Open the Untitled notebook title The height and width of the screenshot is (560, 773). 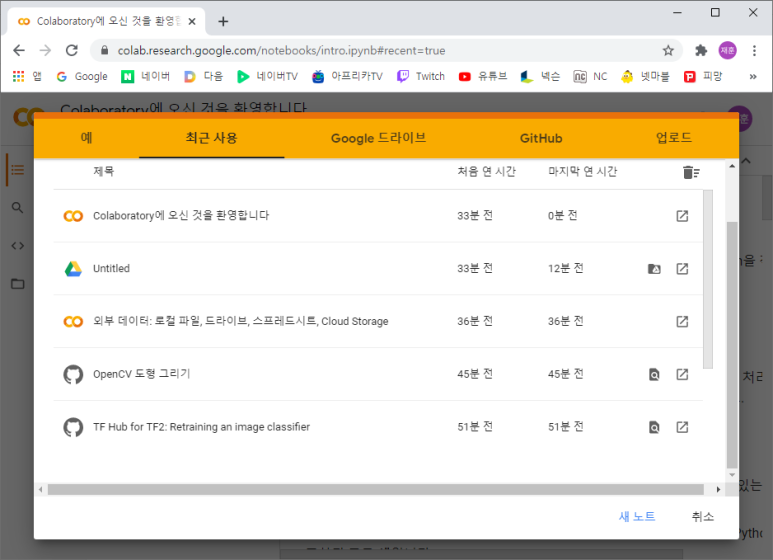click(x=111, y=269)
